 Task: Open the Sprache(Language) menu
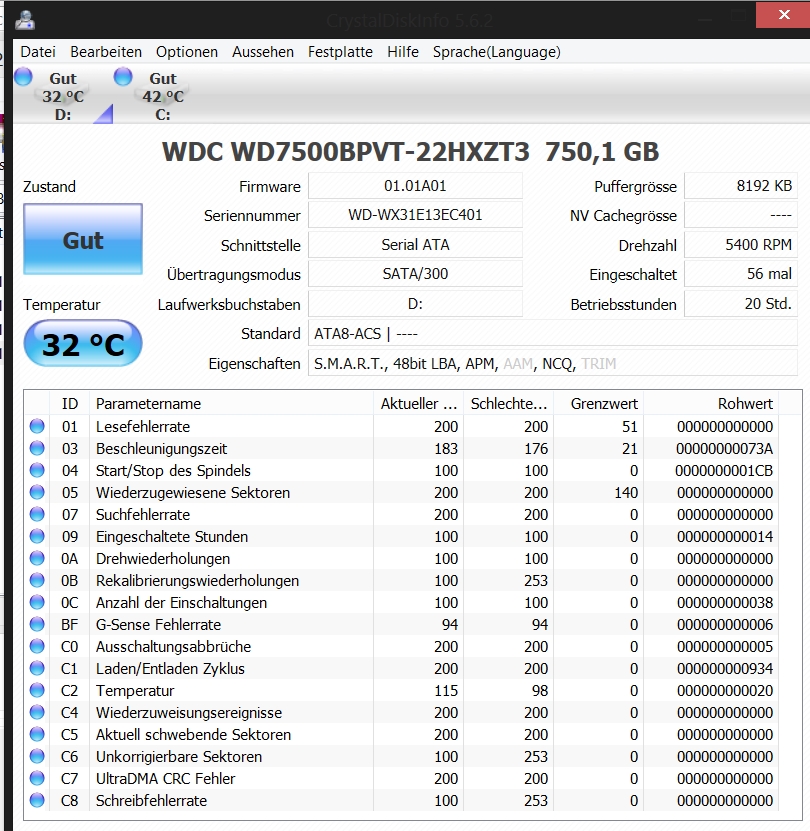click(x=497, y=52)
